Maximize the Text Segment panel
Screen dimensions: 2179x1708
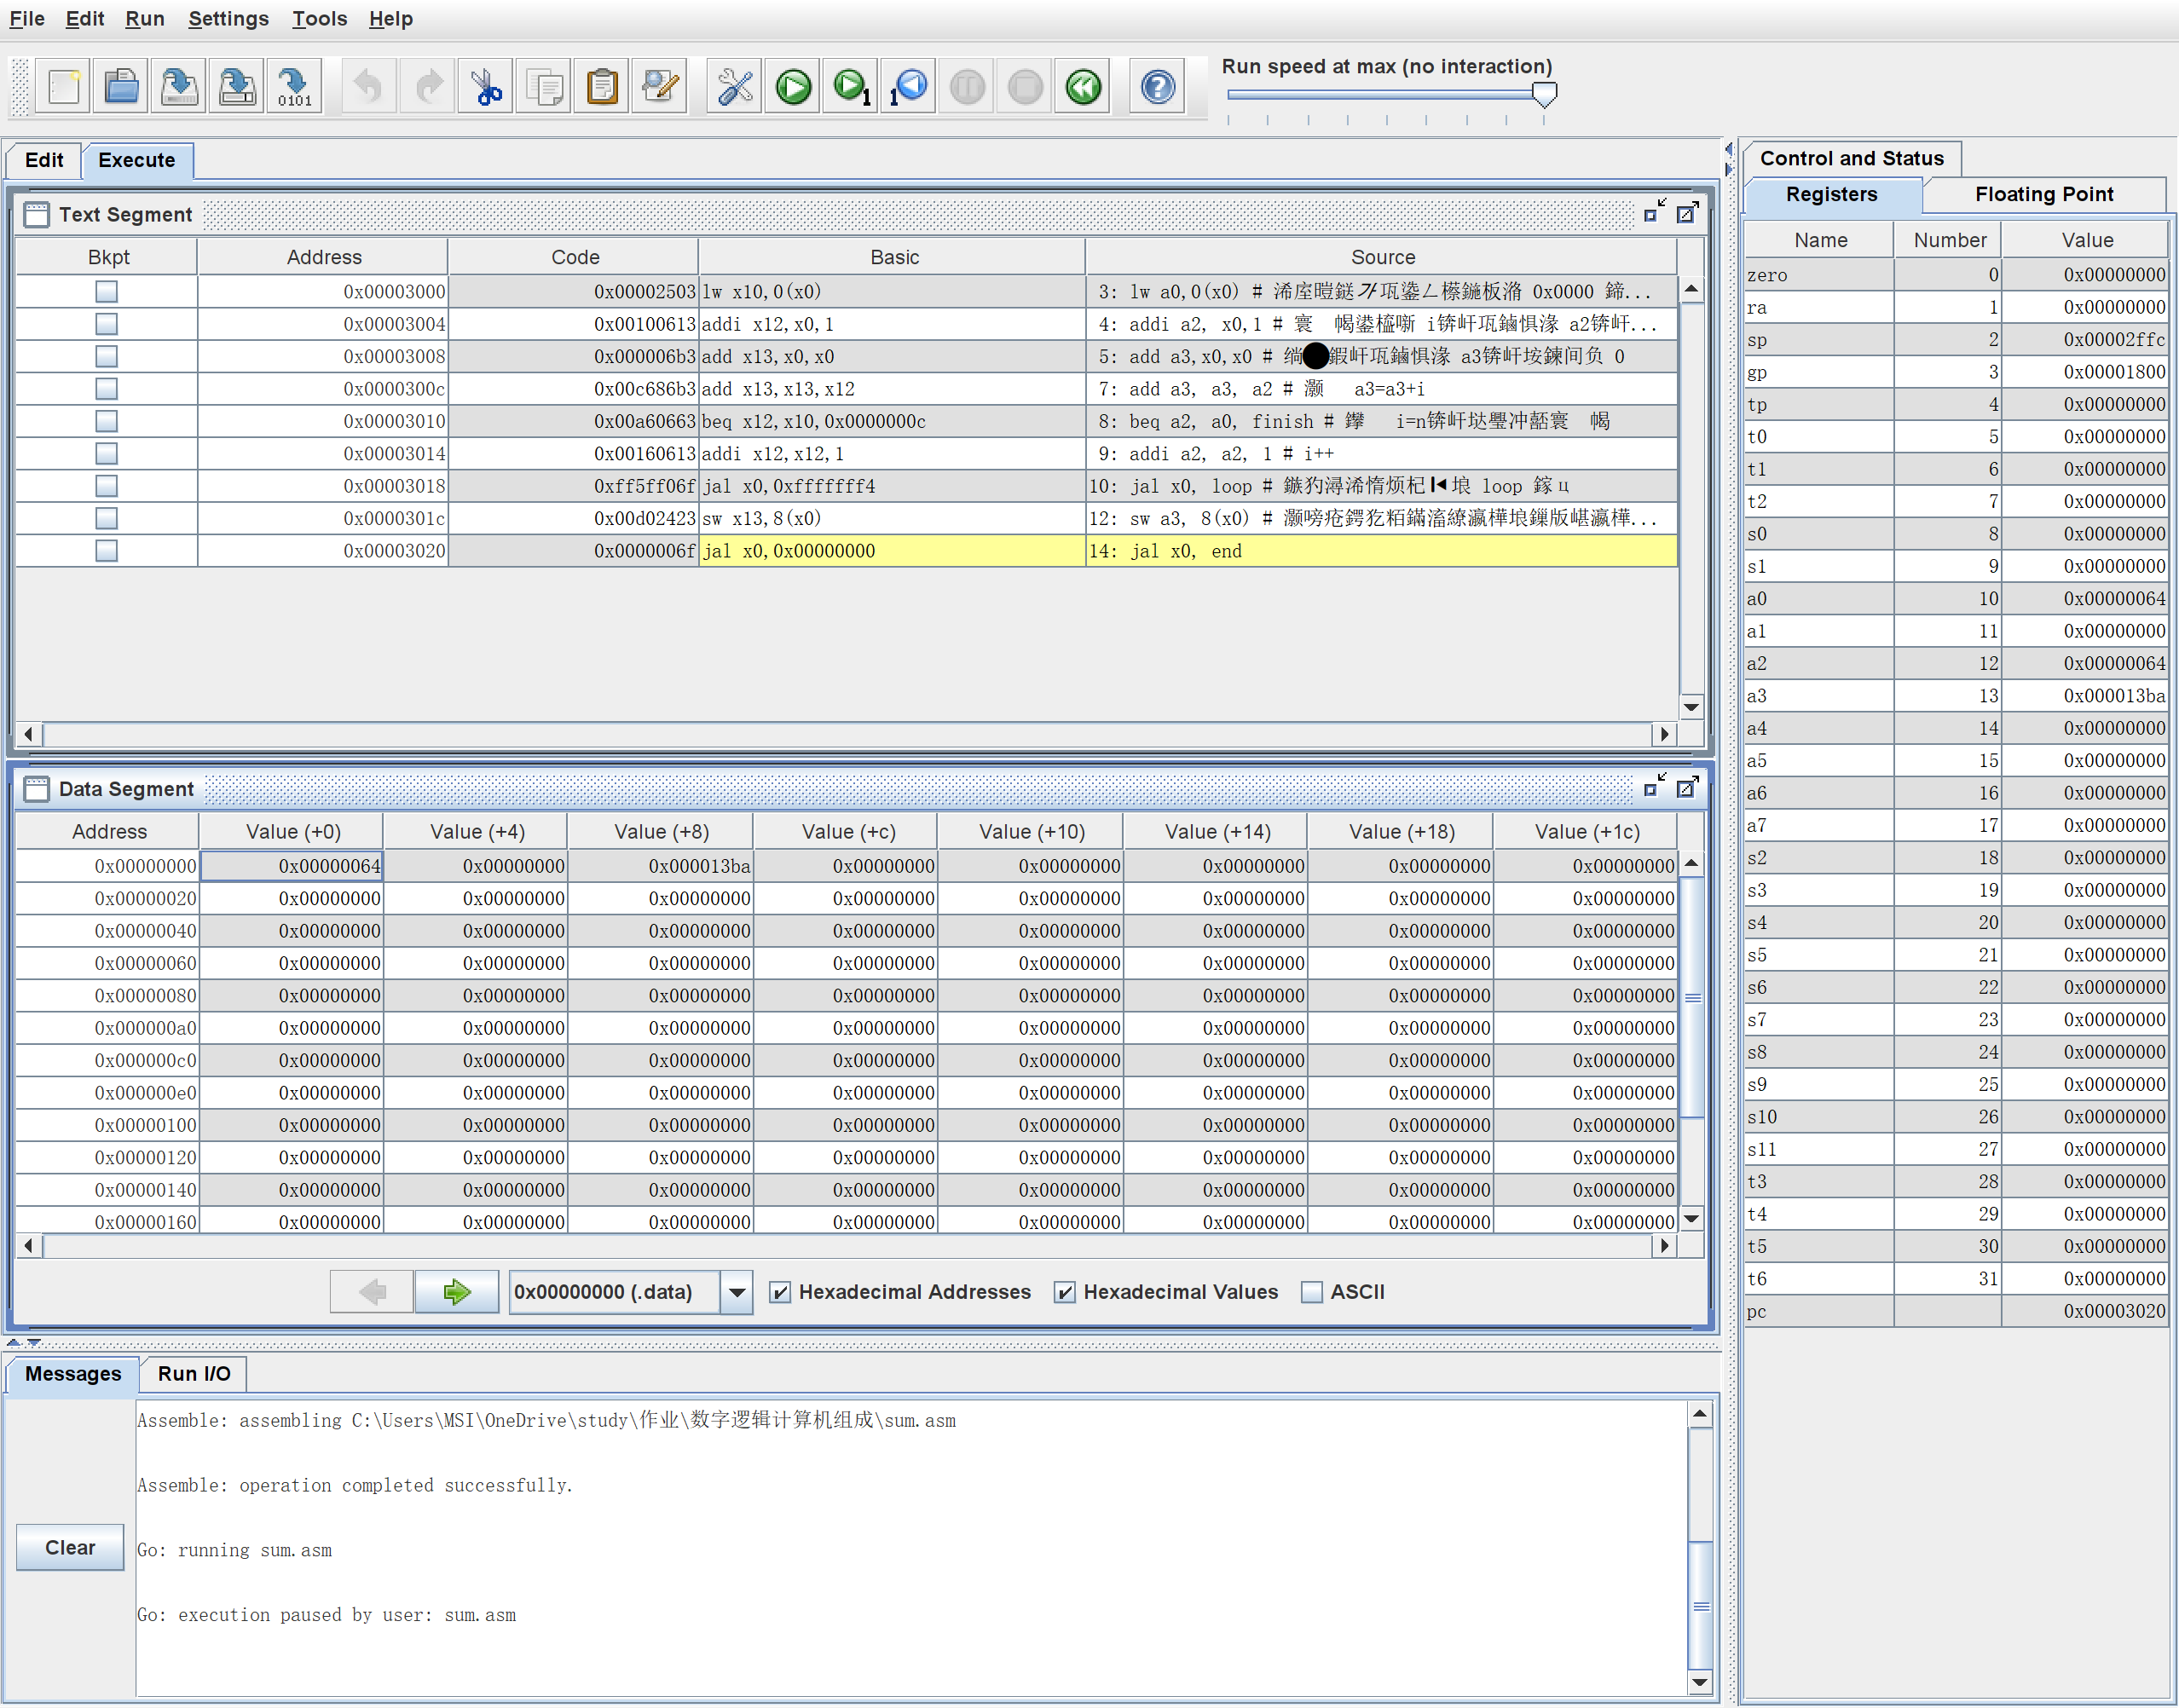(1688, 212)
